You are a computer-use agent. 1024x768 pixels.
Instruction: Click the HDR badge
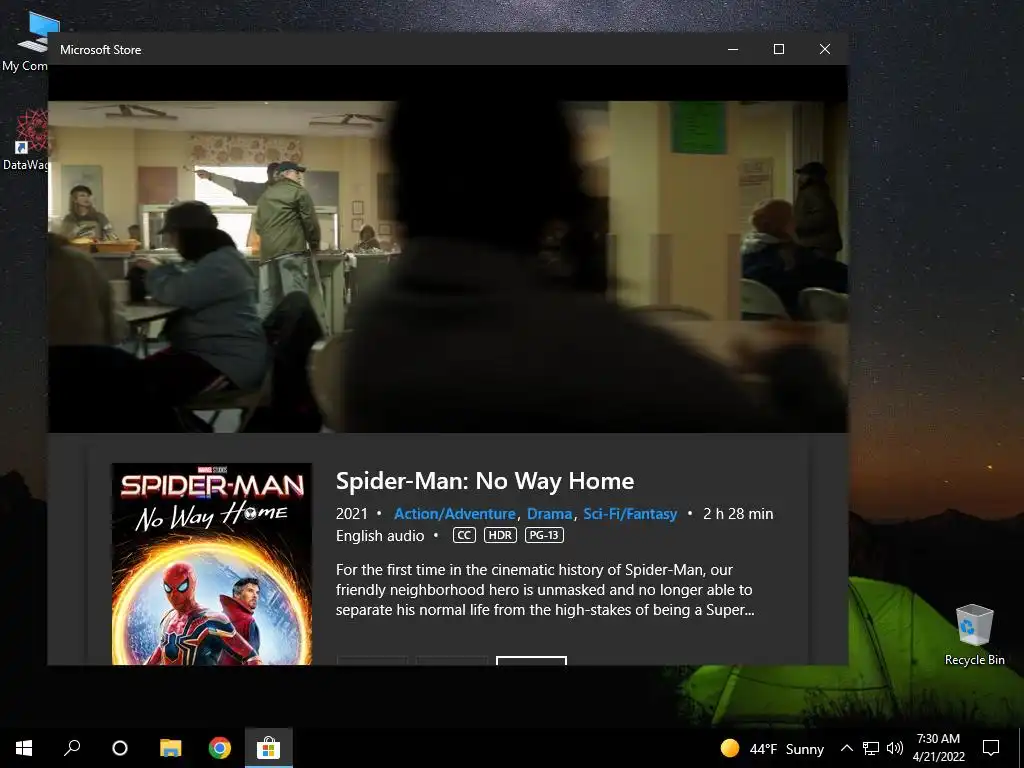coord(500,536)
